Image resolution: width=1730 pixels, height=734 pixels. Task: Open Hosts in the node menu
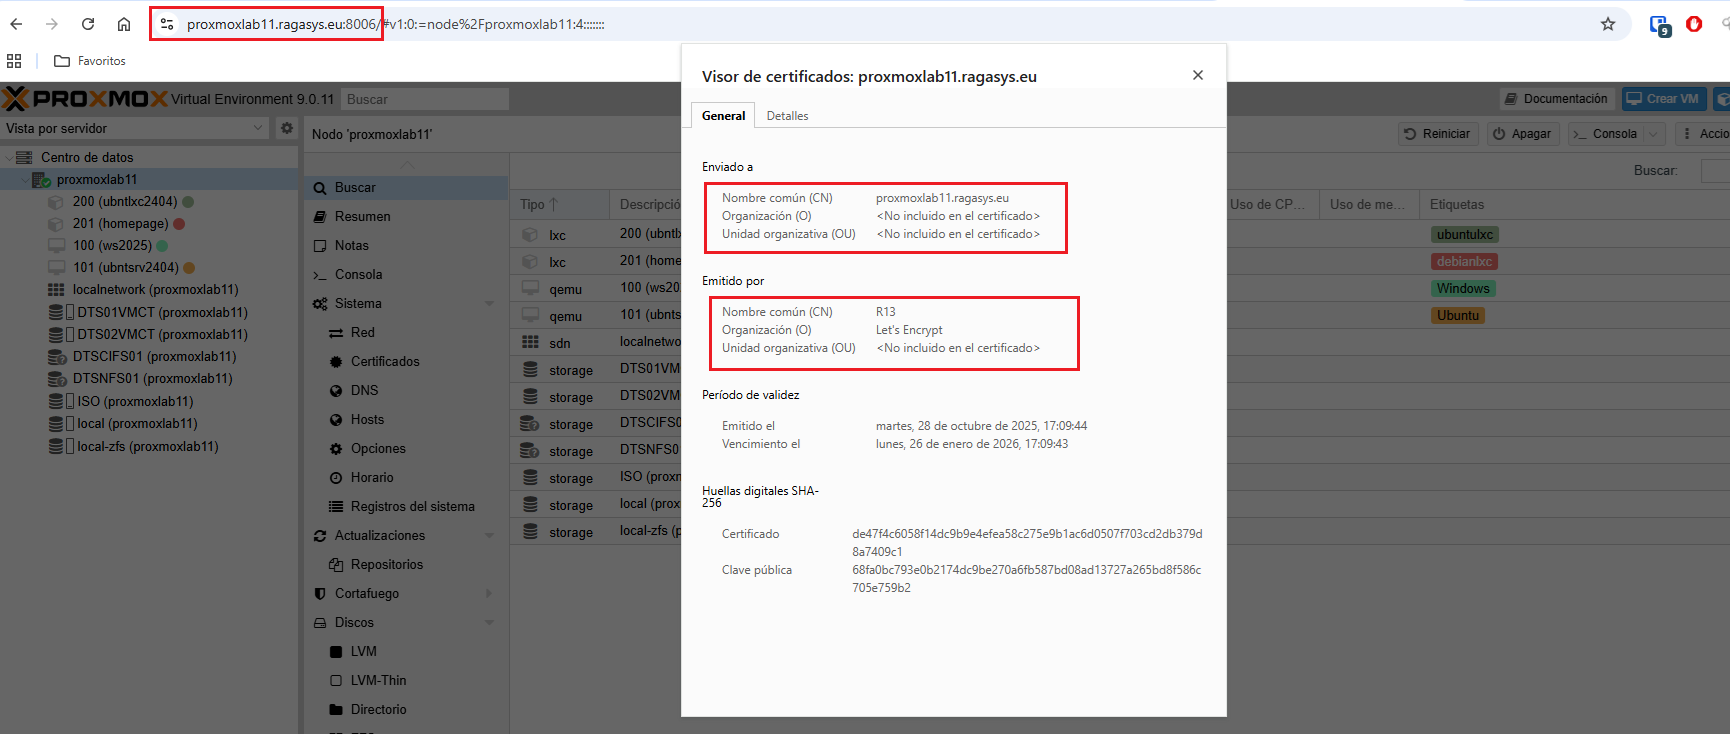[x=406, y=419]
